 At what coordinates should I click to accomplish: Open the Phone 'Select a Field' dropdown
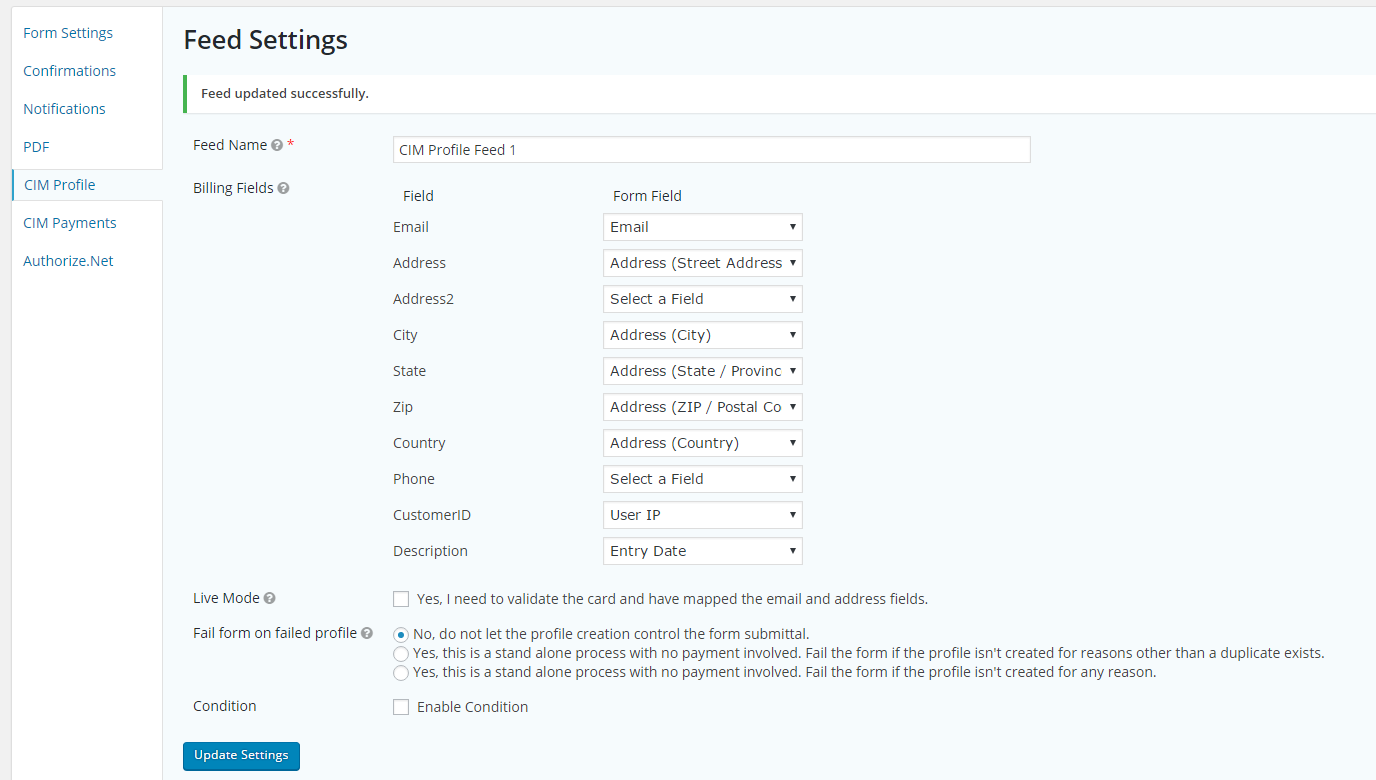tap(703, 479)
